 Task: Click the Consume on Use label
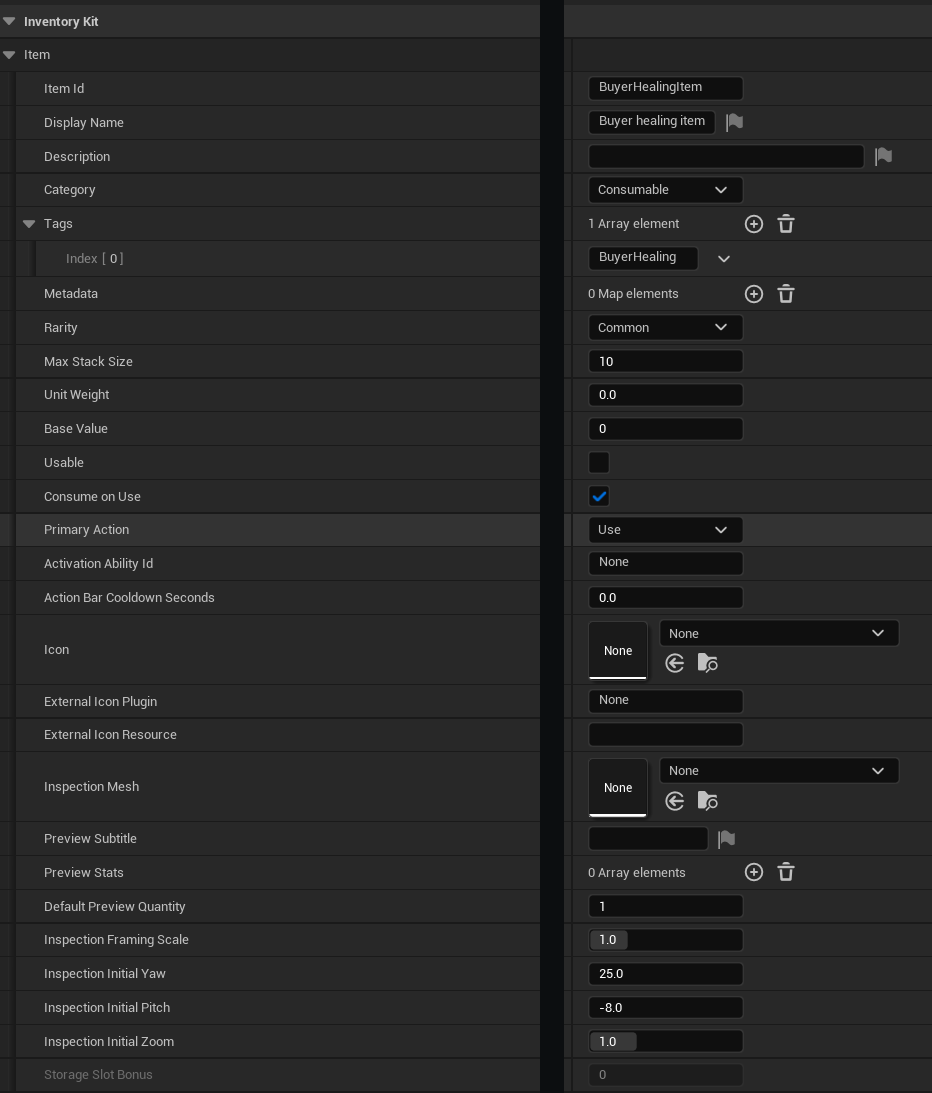click(x=92, y=497)
